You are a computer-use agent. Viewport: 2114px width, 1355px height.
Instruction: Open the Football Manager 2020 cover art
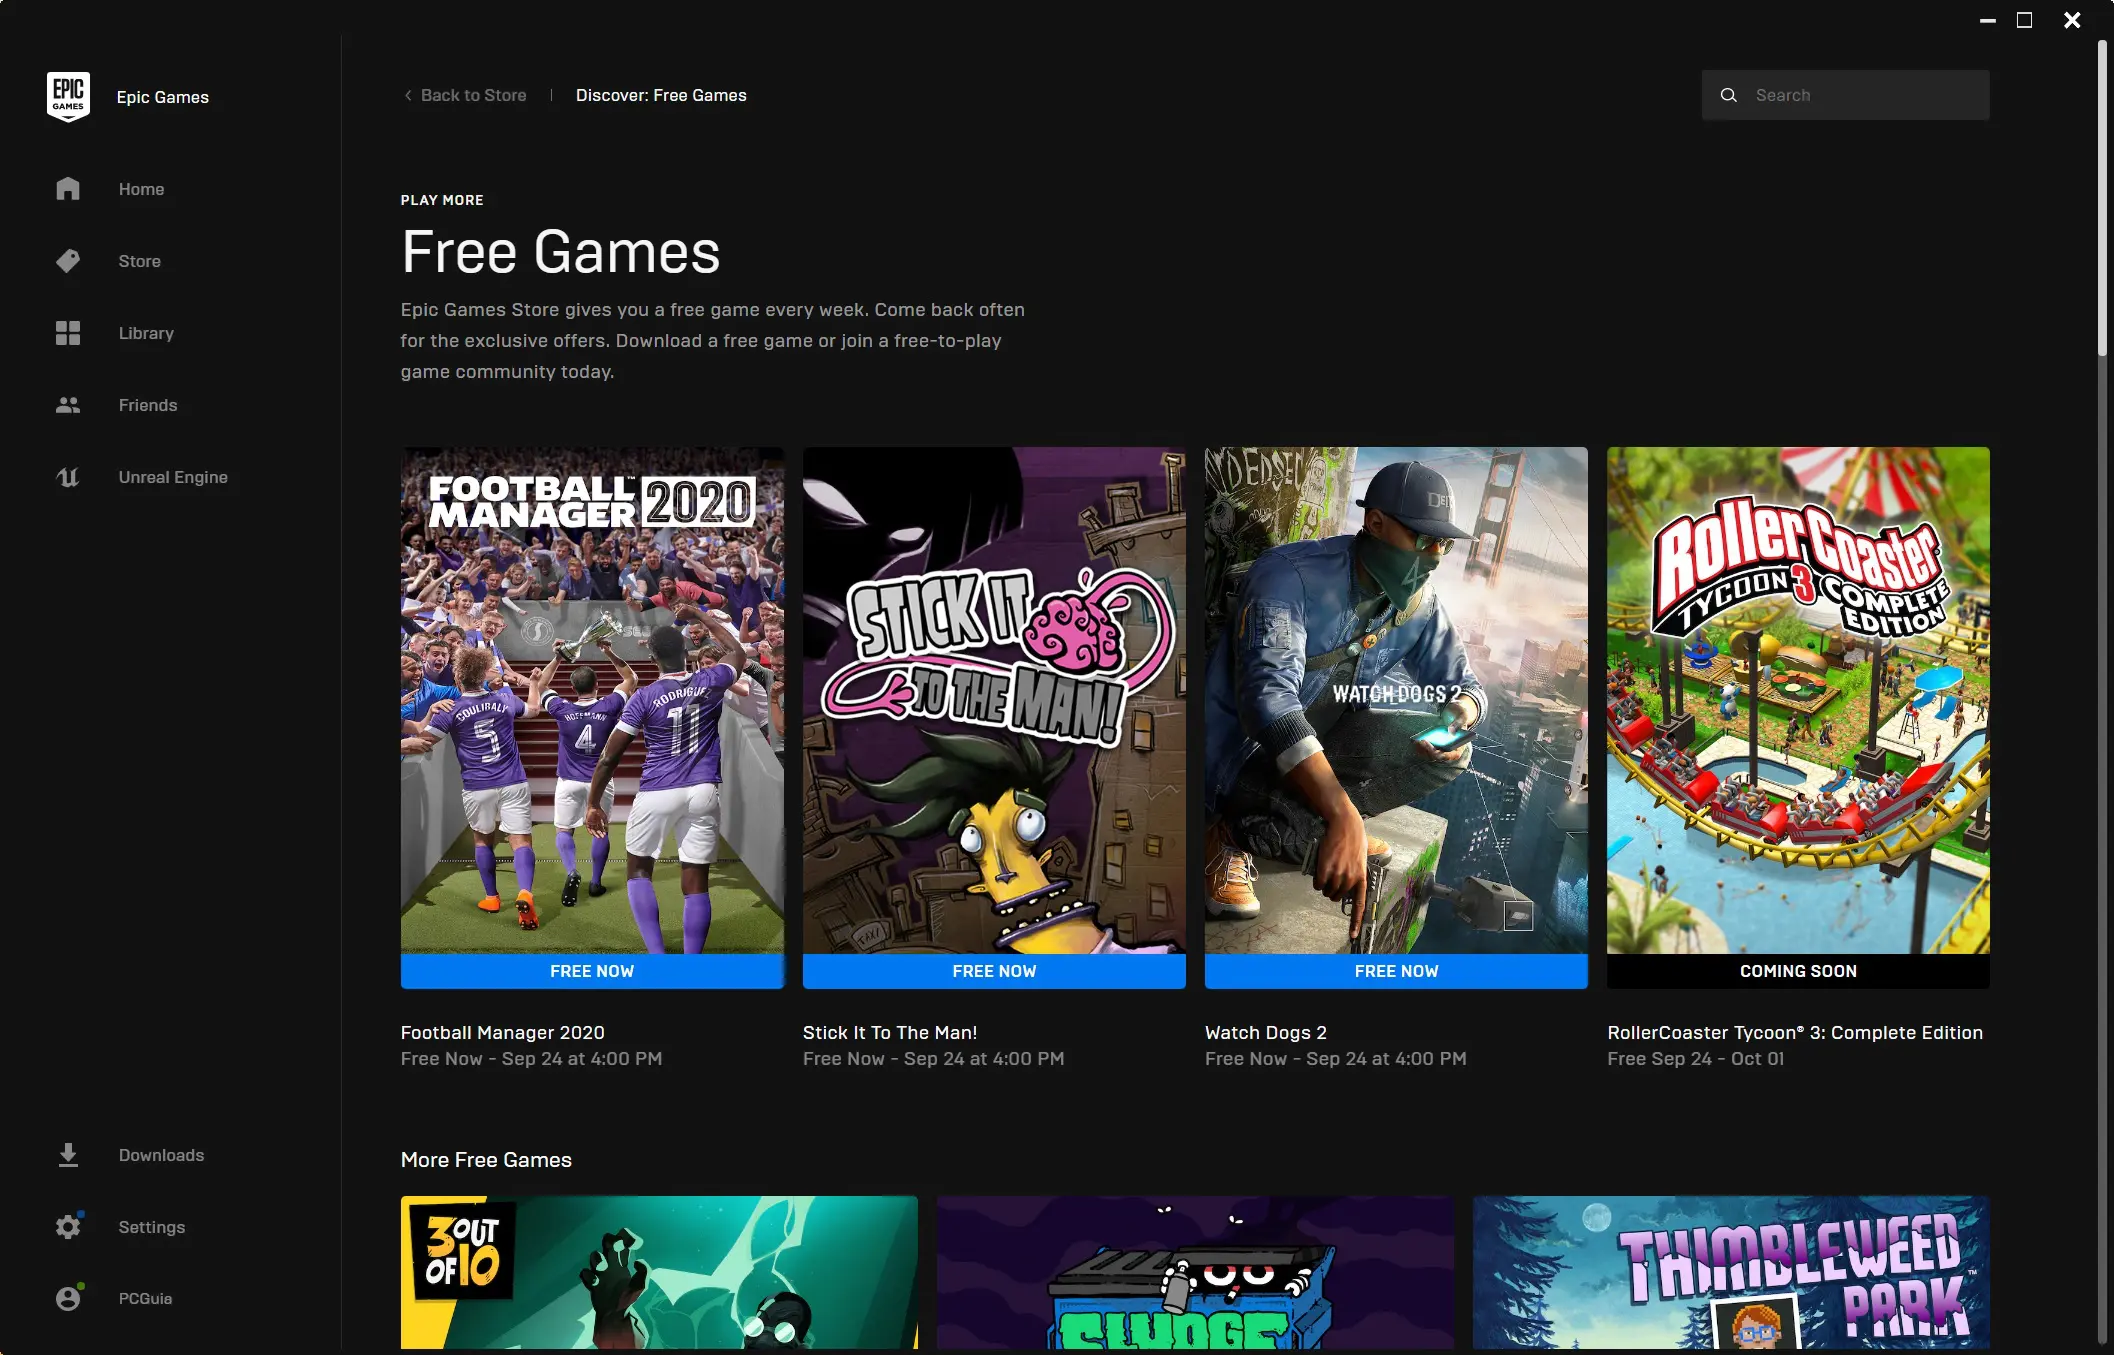(x=592, y=700)
